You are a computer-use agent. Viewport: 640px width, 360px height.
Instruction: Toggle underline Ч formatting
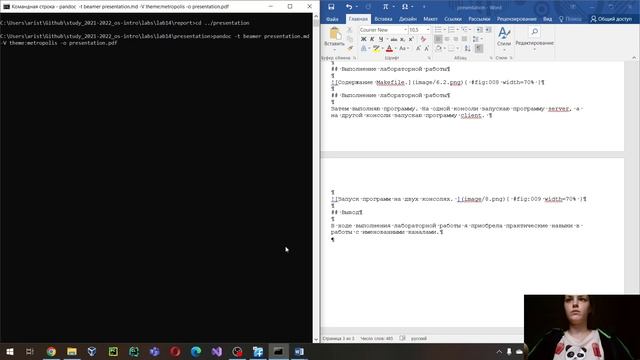(380, 39)
